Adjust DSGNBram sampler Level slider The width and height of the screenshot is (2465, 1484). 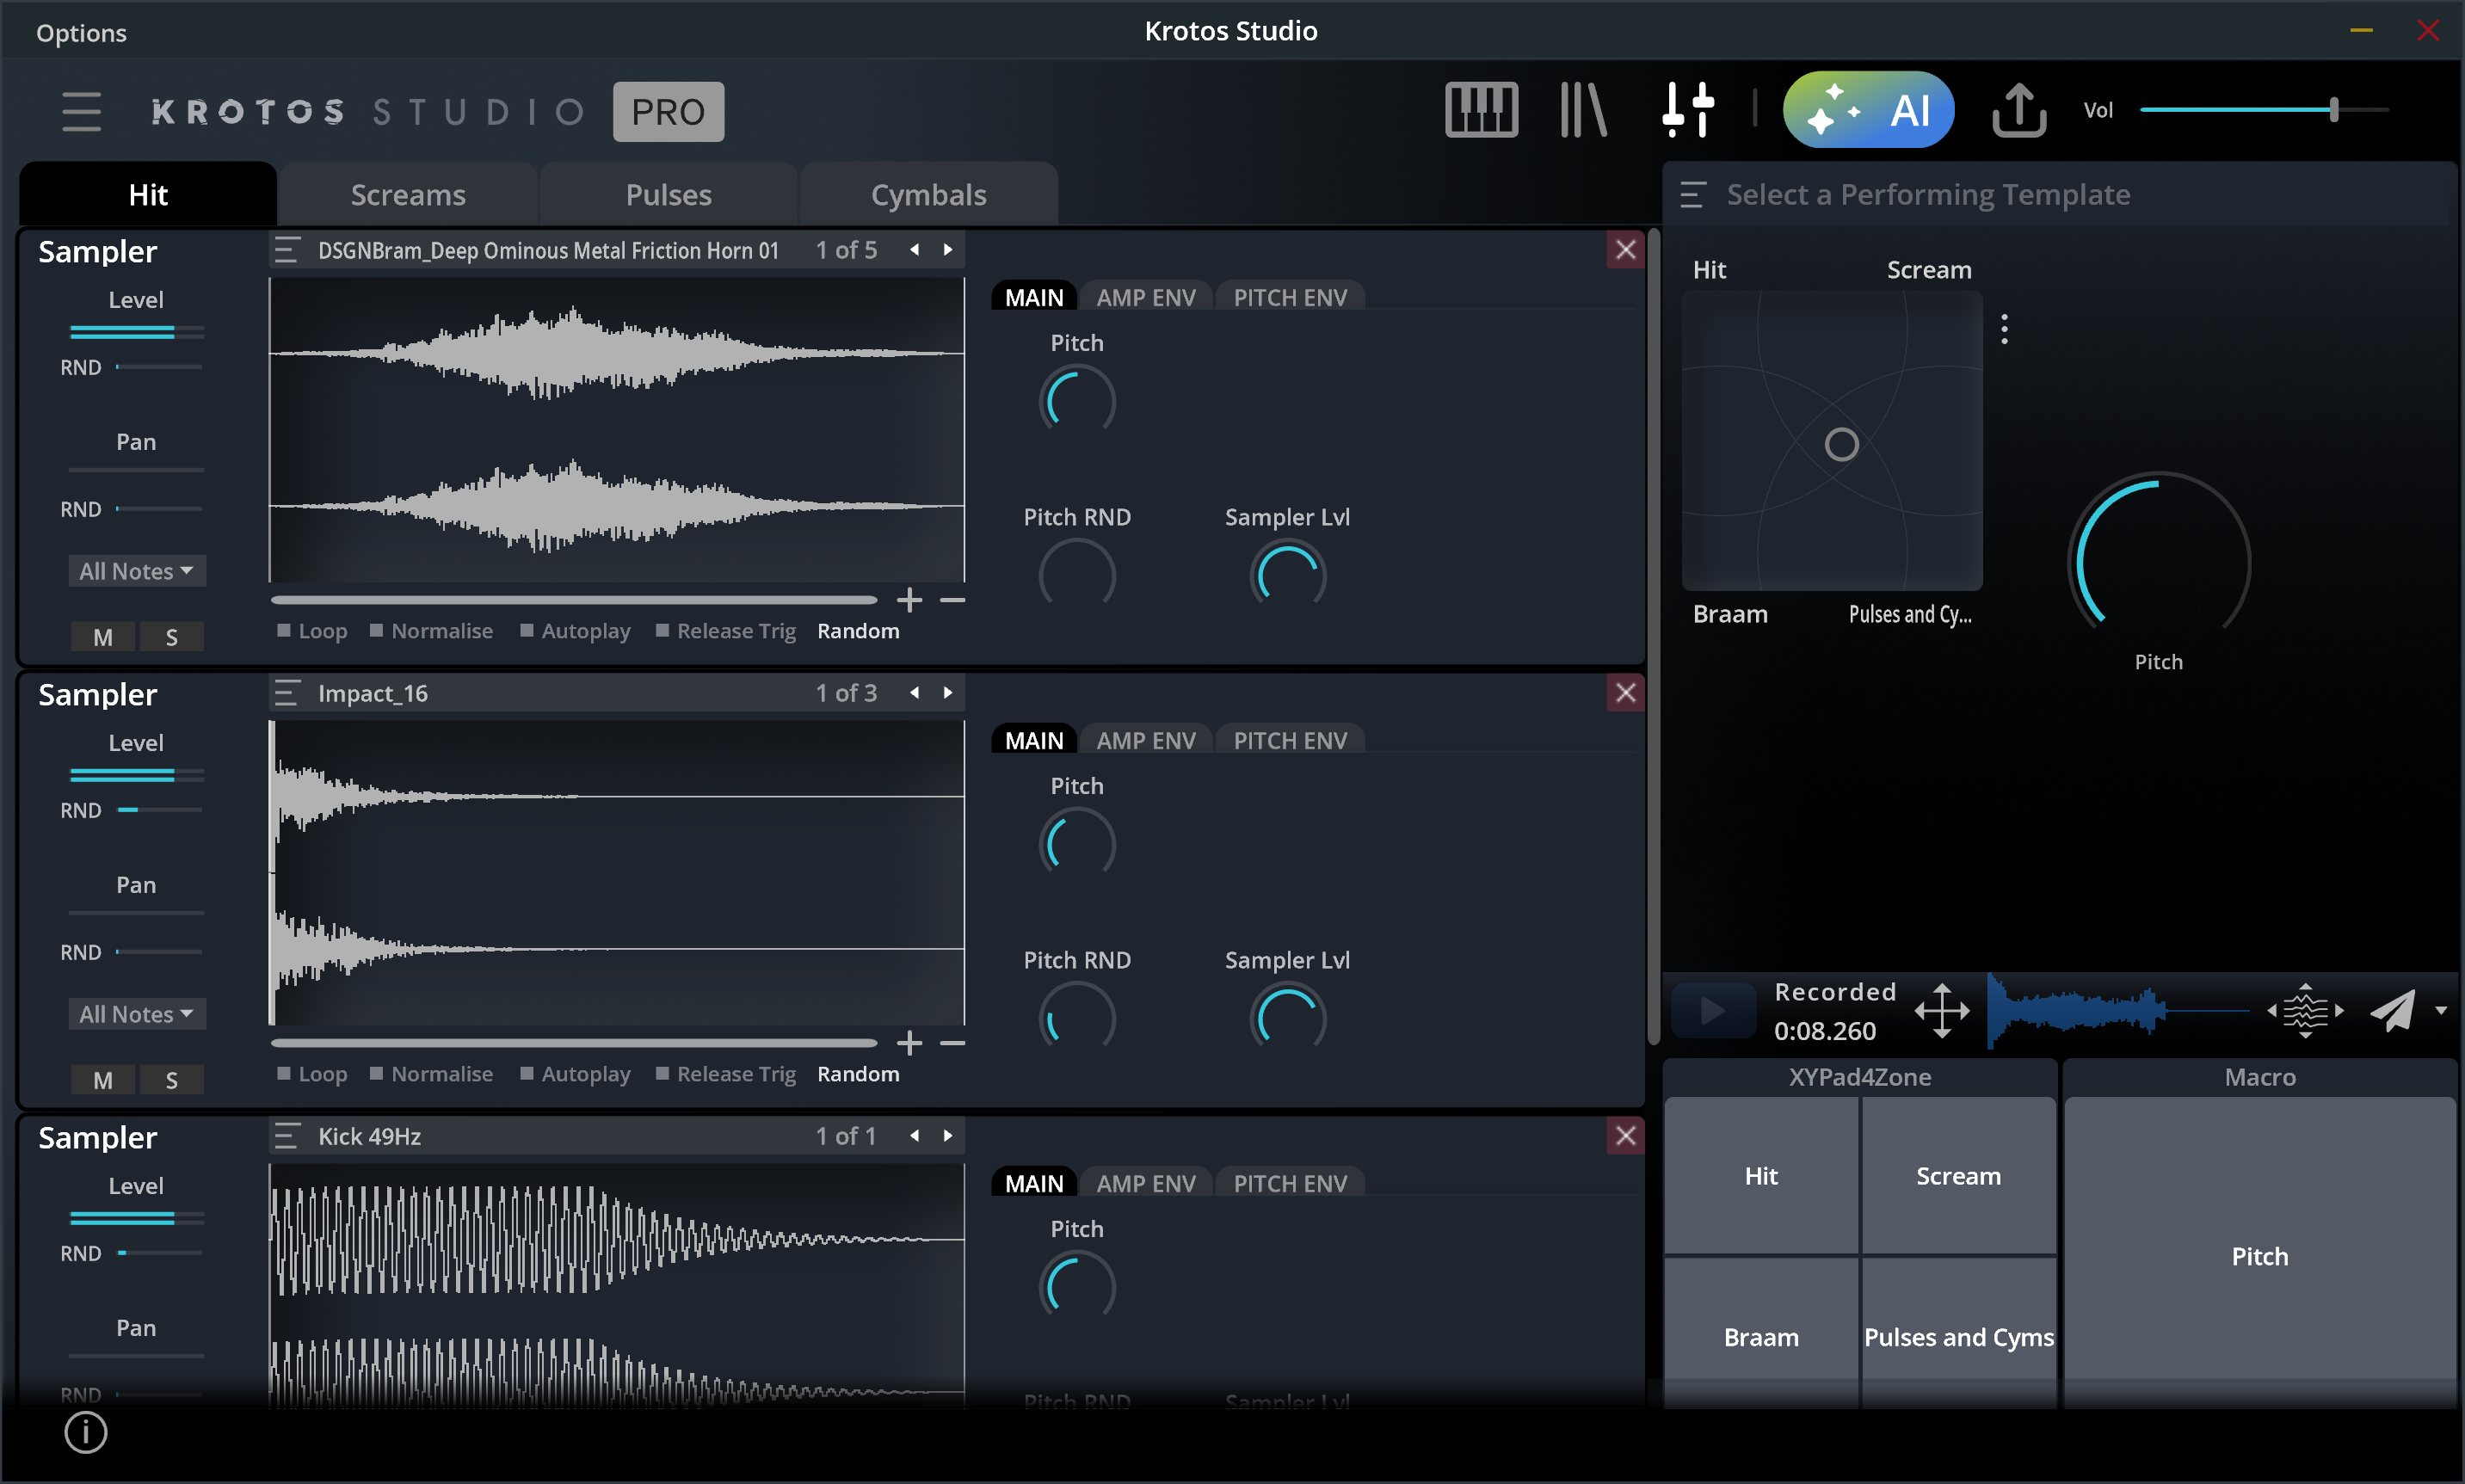(137, 331)
